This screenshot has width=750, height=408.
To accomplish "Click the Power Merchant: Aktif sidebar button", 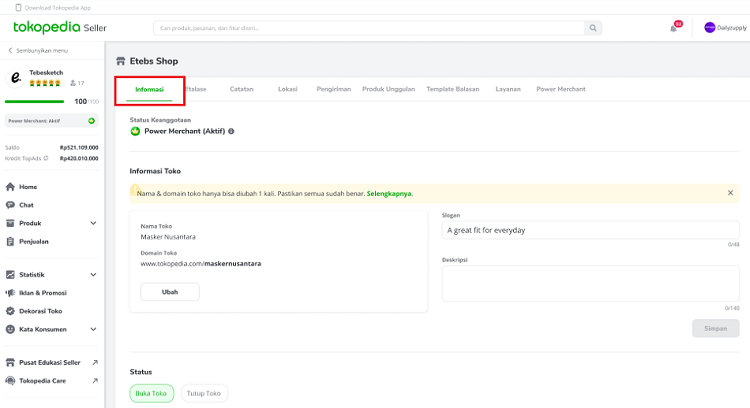I will click(52, 121).
